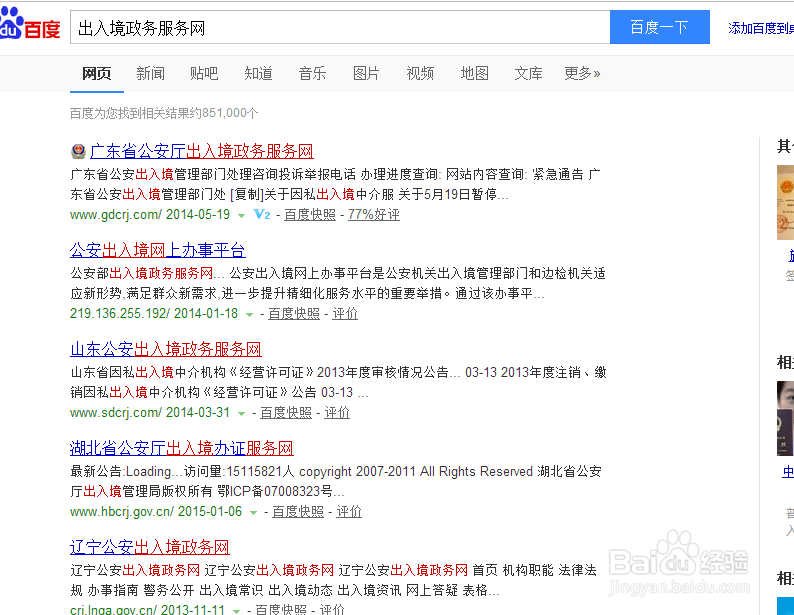Click the top sidebar document thumbnail
794x615 pixels.
[x=785, y=202]
